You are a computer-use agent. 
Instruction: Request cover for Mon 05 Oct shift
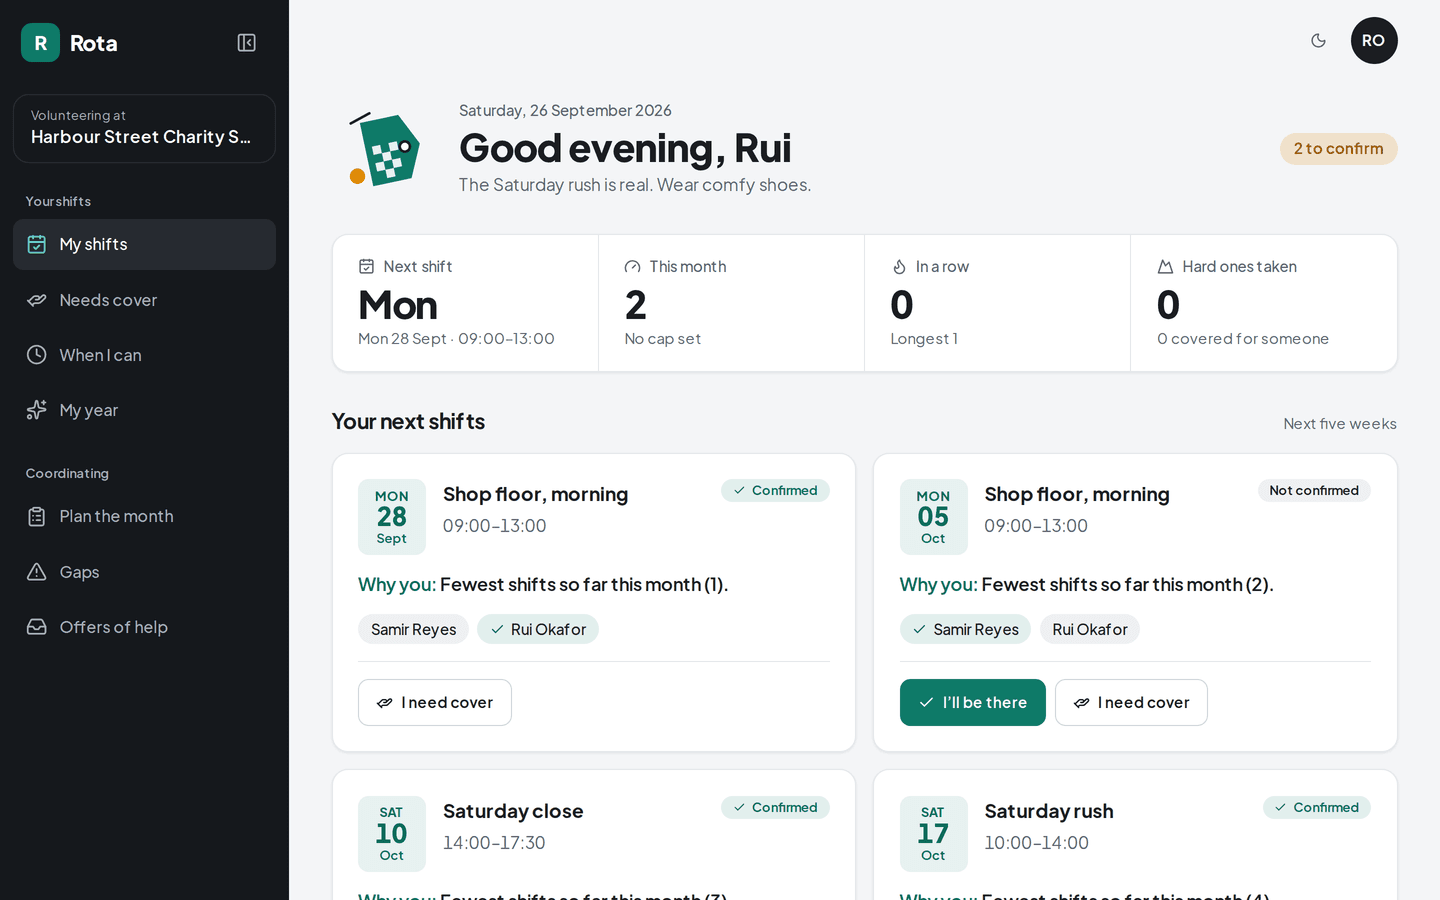click(1131, 702)
